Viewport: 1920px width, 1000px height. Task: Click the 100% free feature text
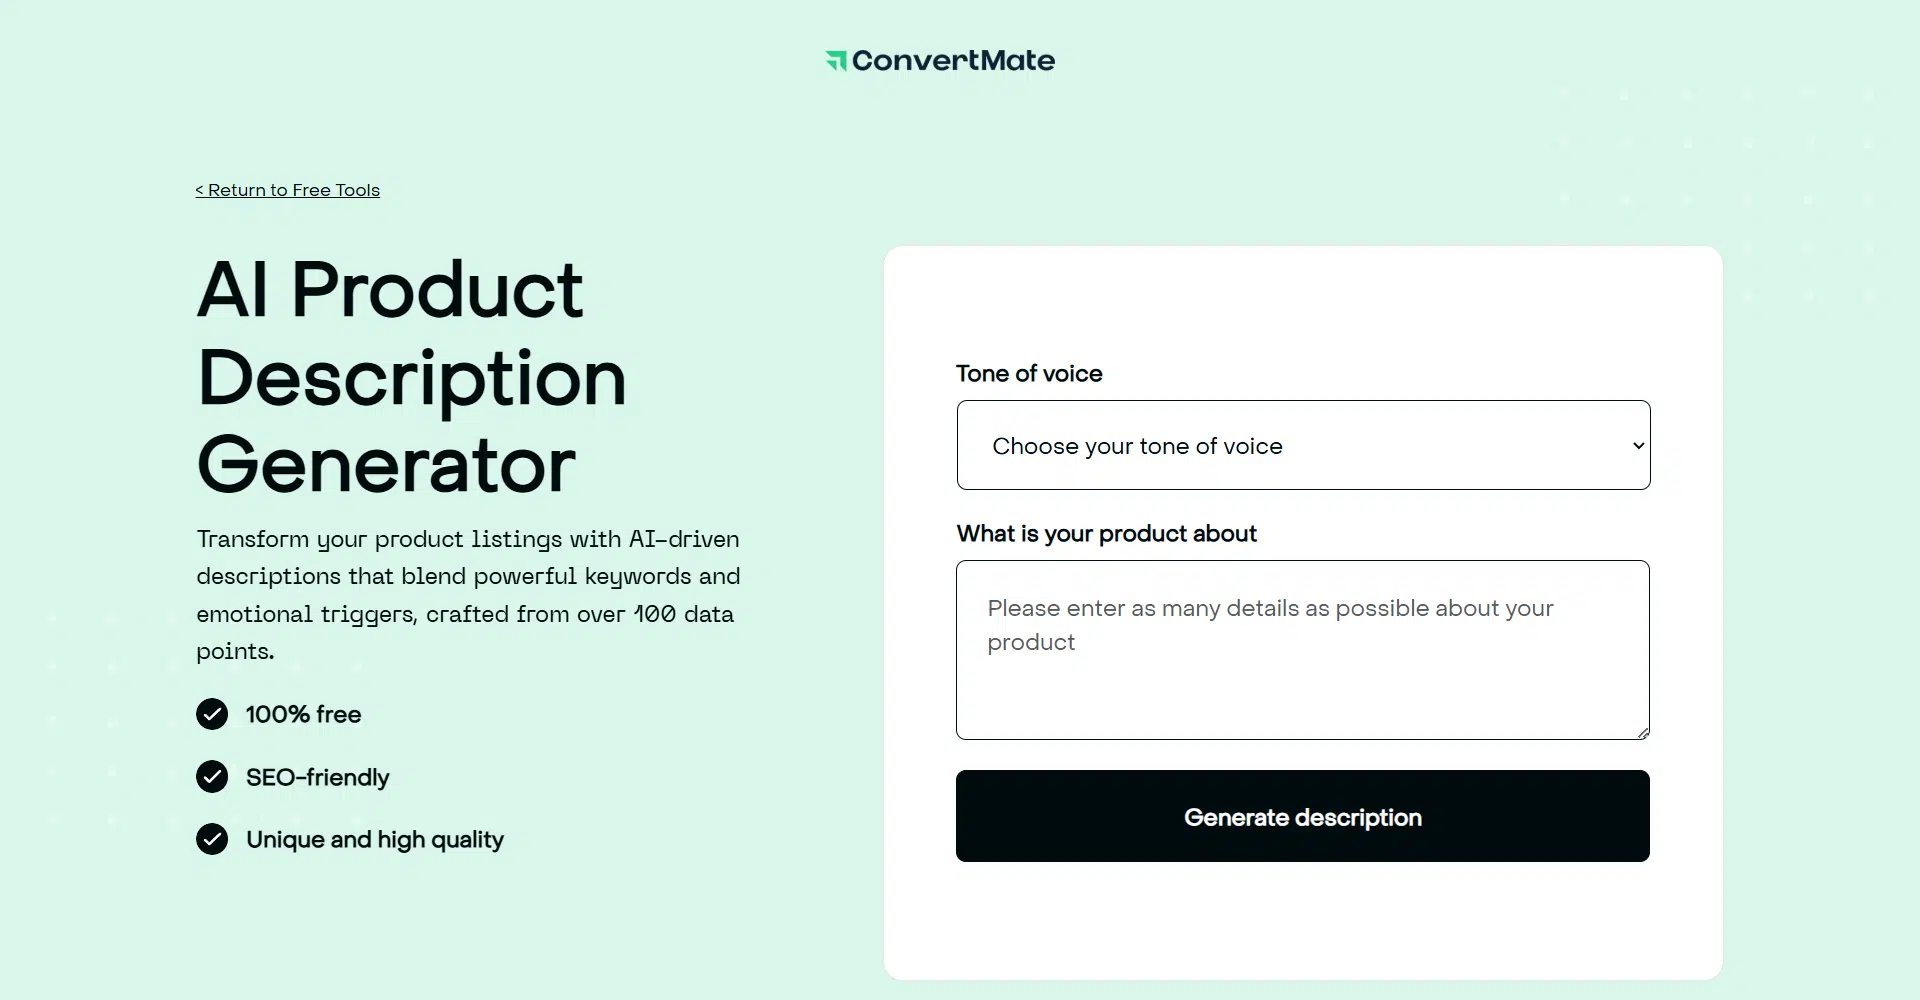coord(303,714)
